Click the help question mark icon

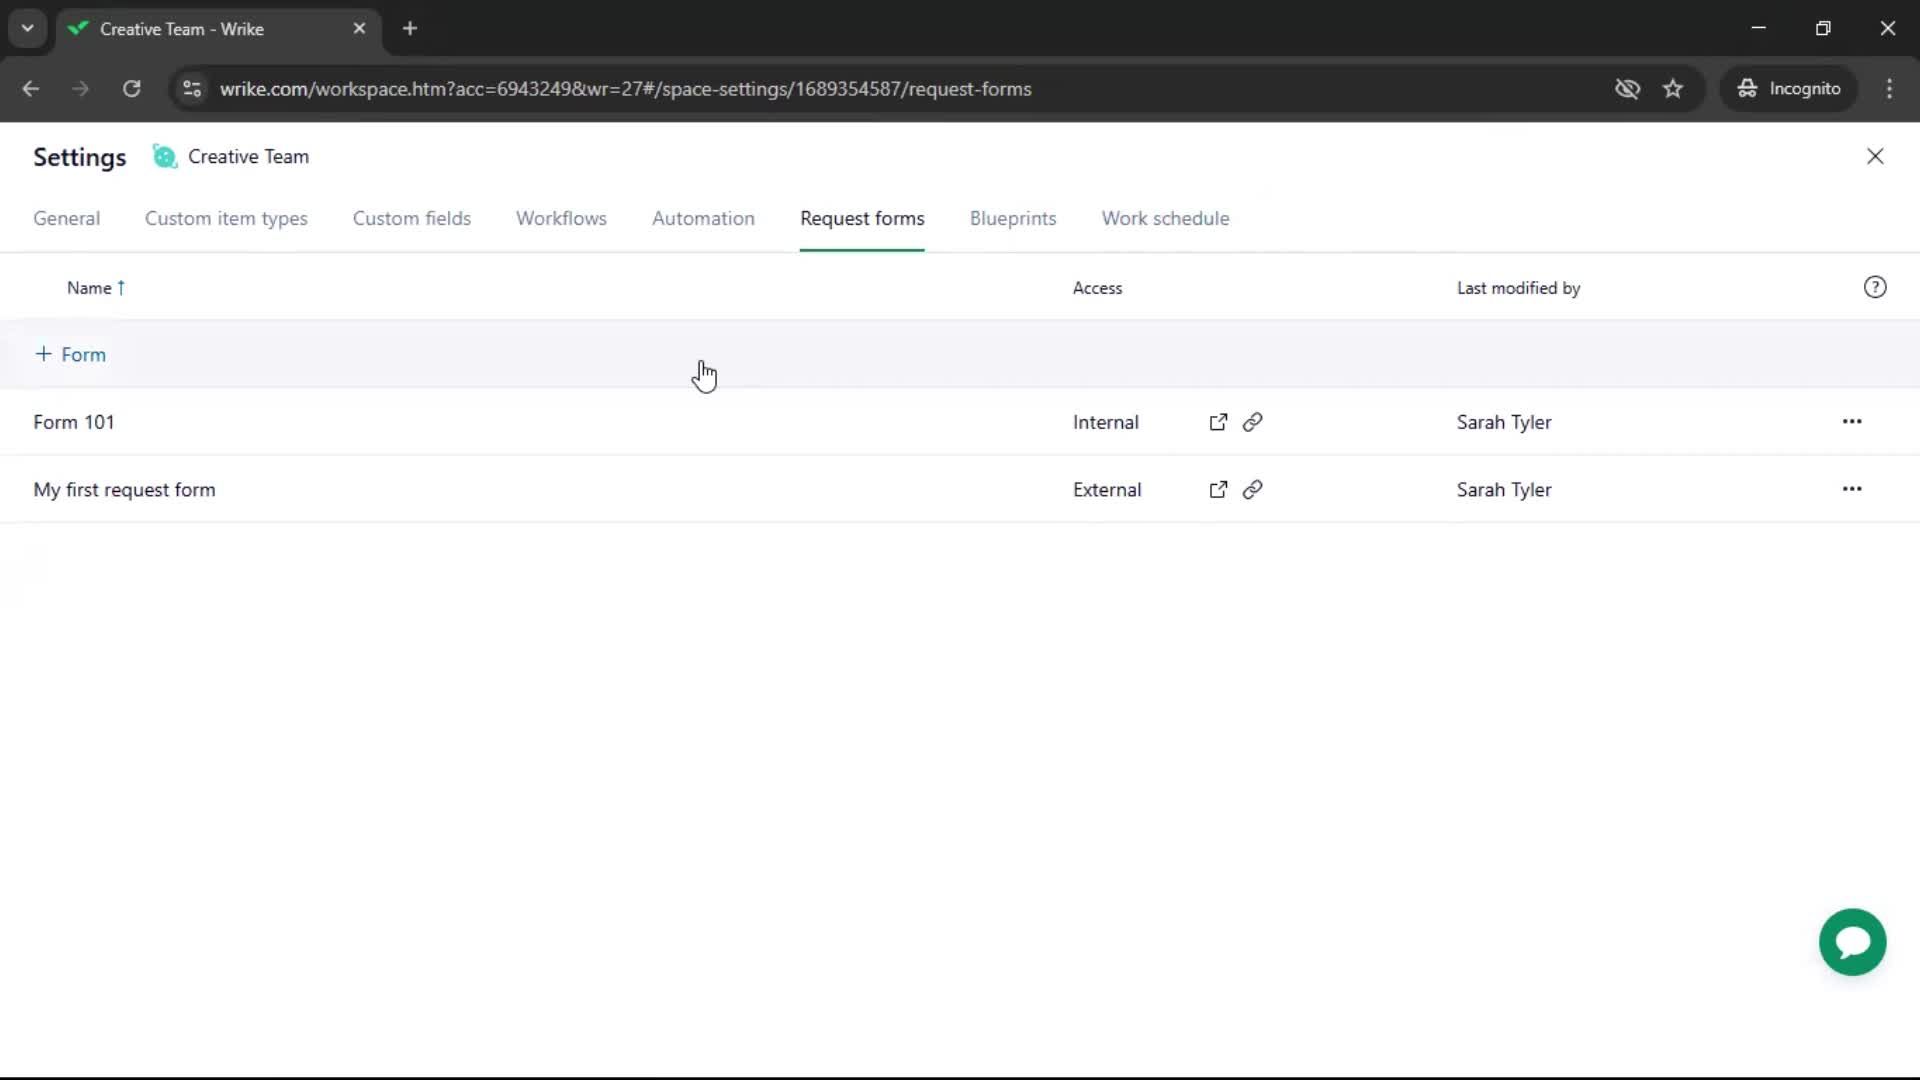click(1875, 288)
